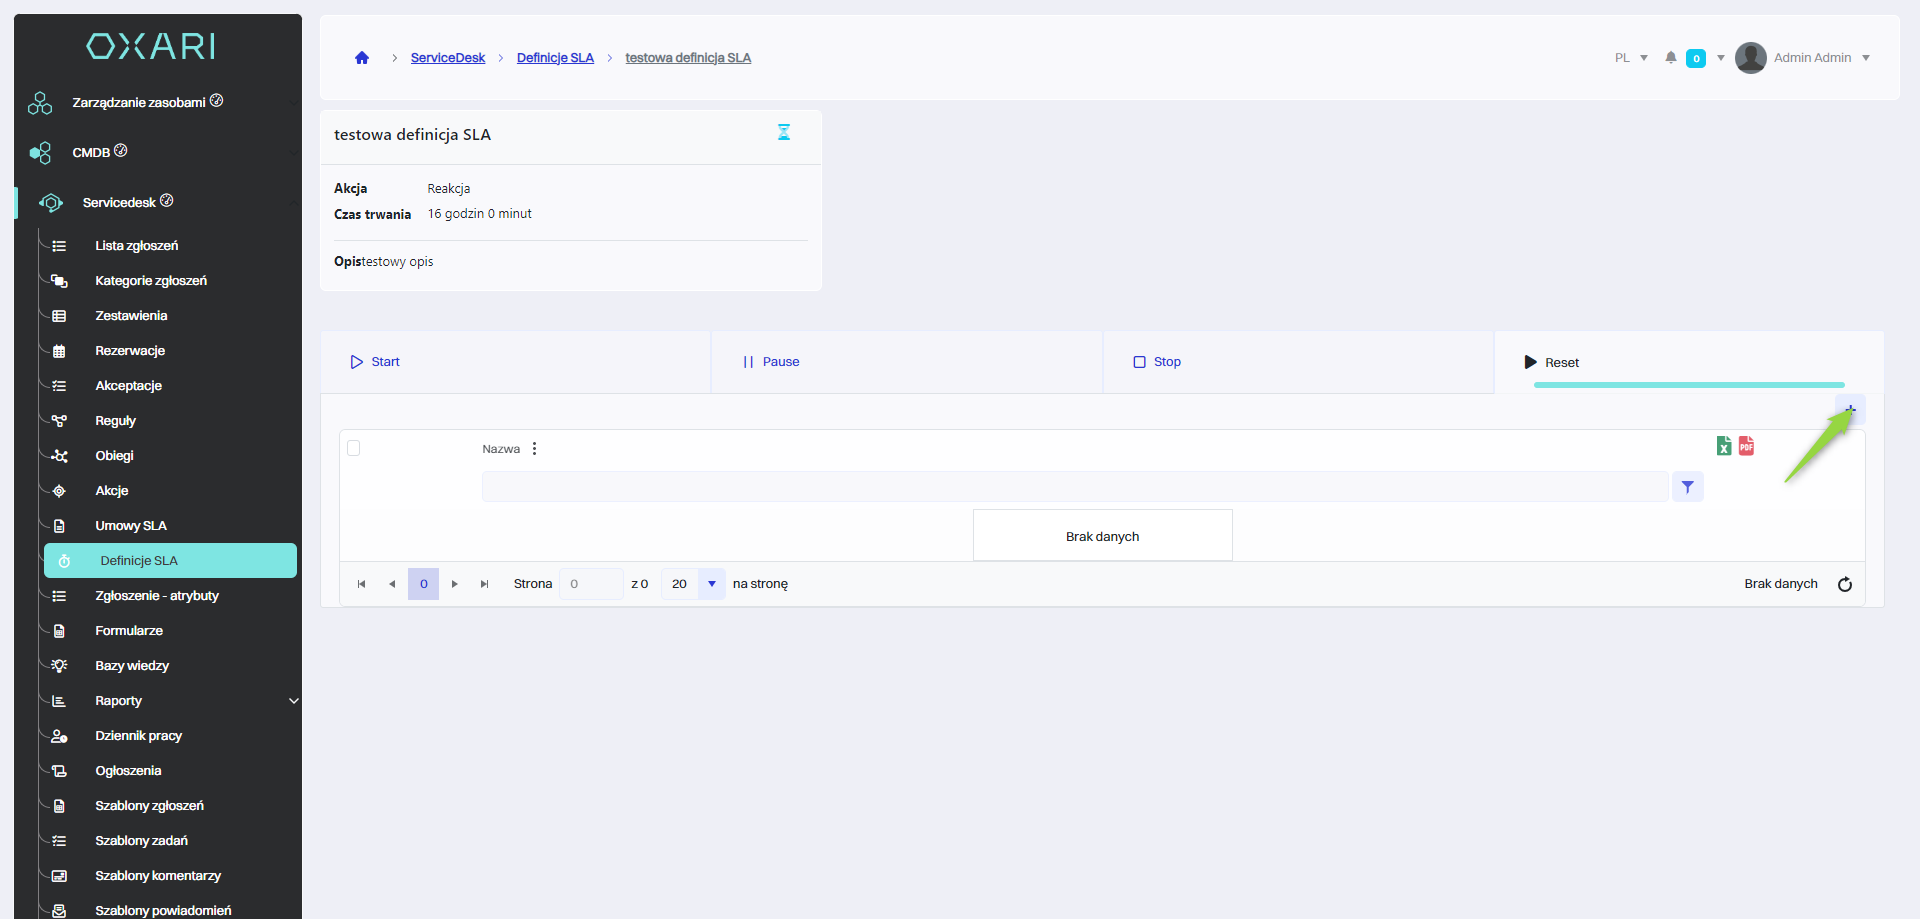Screen dimensions: 1920x919
Task: Click the home breadcrumb icon
Action: point(362,58)
